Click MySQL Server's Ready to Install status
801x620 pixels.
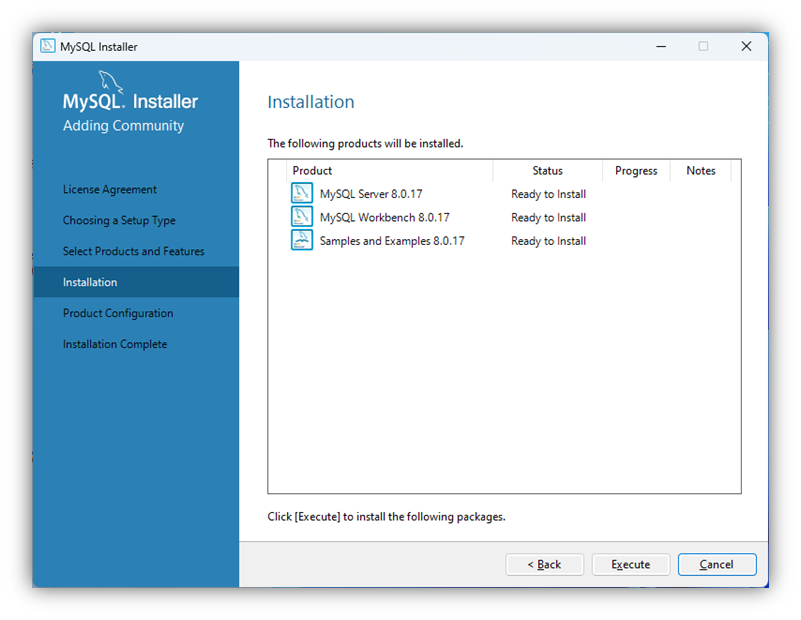(x=548, y=194)
